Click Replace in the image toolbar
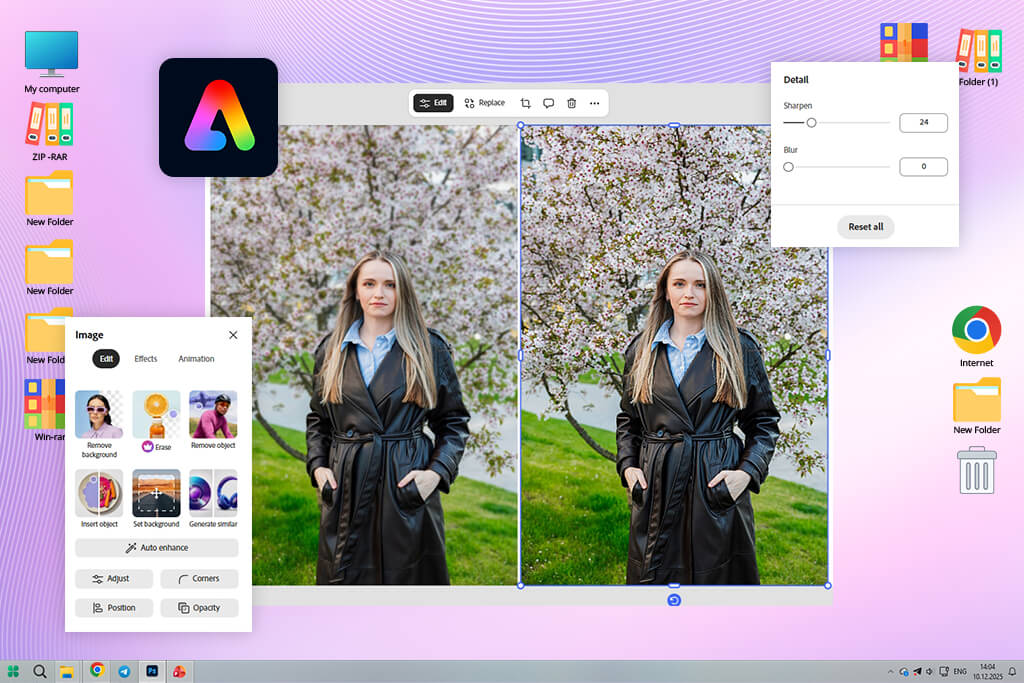 point(485,103)
